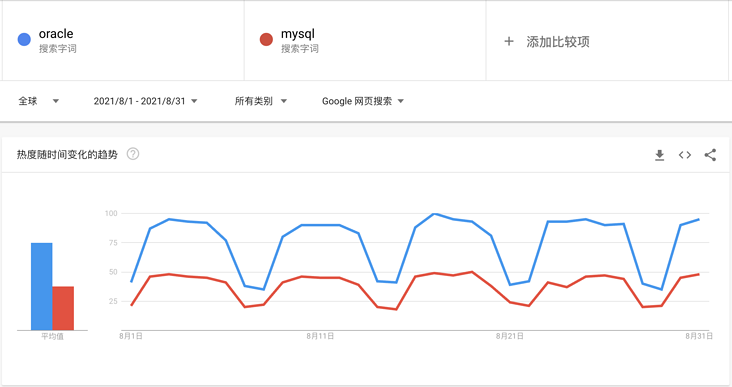Edit the mysql search term
This screenshot has width=732, height=387.
tap(298, 34)
